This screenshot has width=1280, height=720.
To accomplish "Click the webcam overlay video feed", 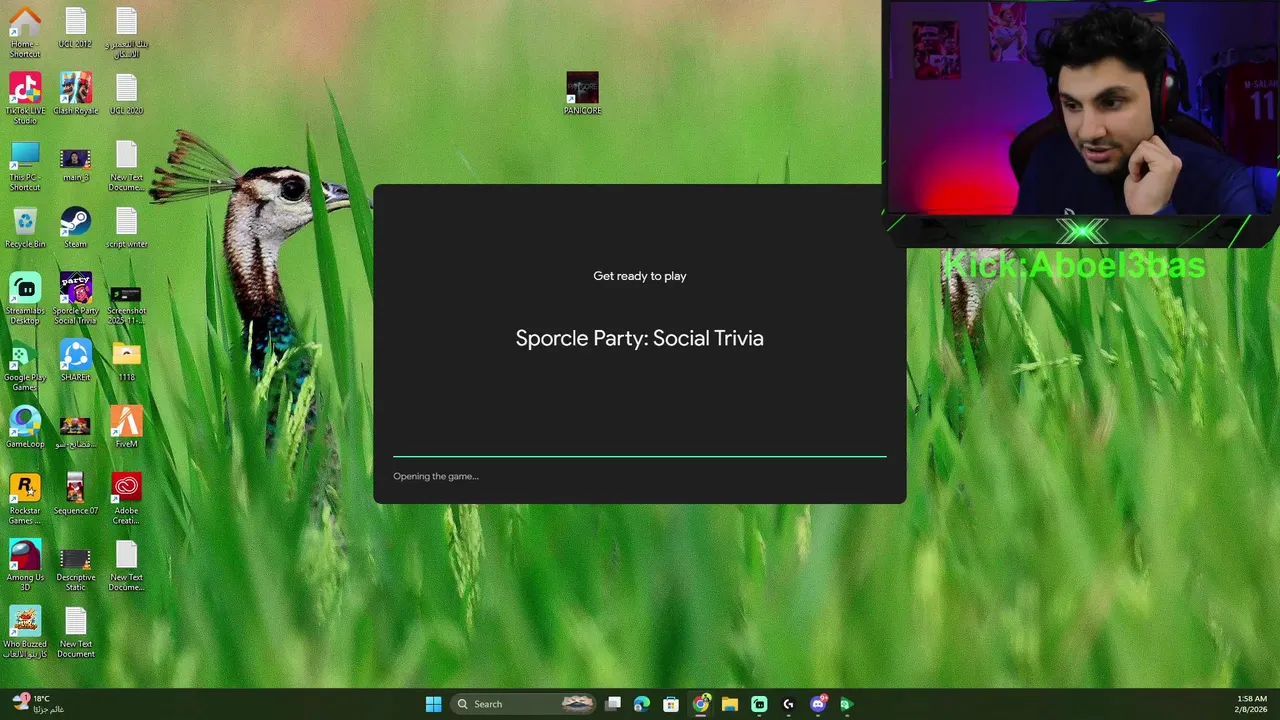I will point(1081,108).
